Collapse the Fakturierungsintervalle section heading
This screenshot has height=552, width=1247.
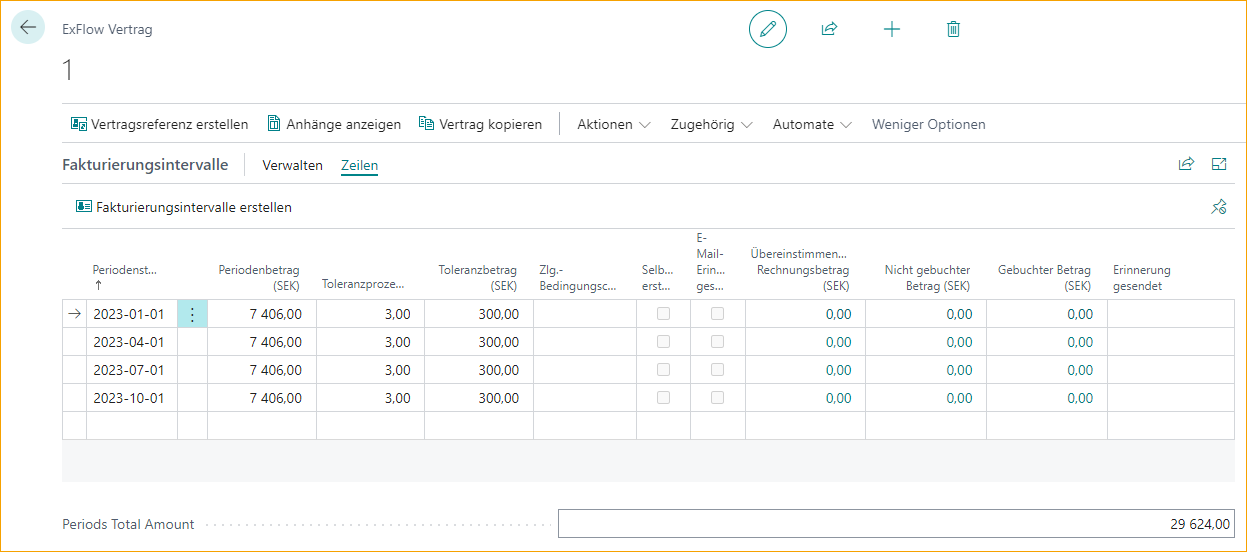point(145,165)
